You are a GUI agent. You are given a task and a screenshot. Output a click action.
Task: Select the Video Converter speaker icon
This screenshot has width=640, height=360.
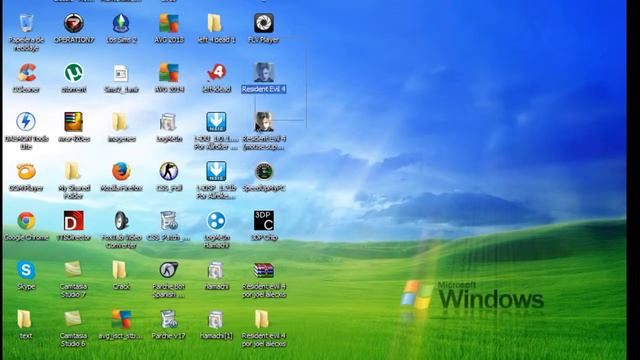point(121,221)
